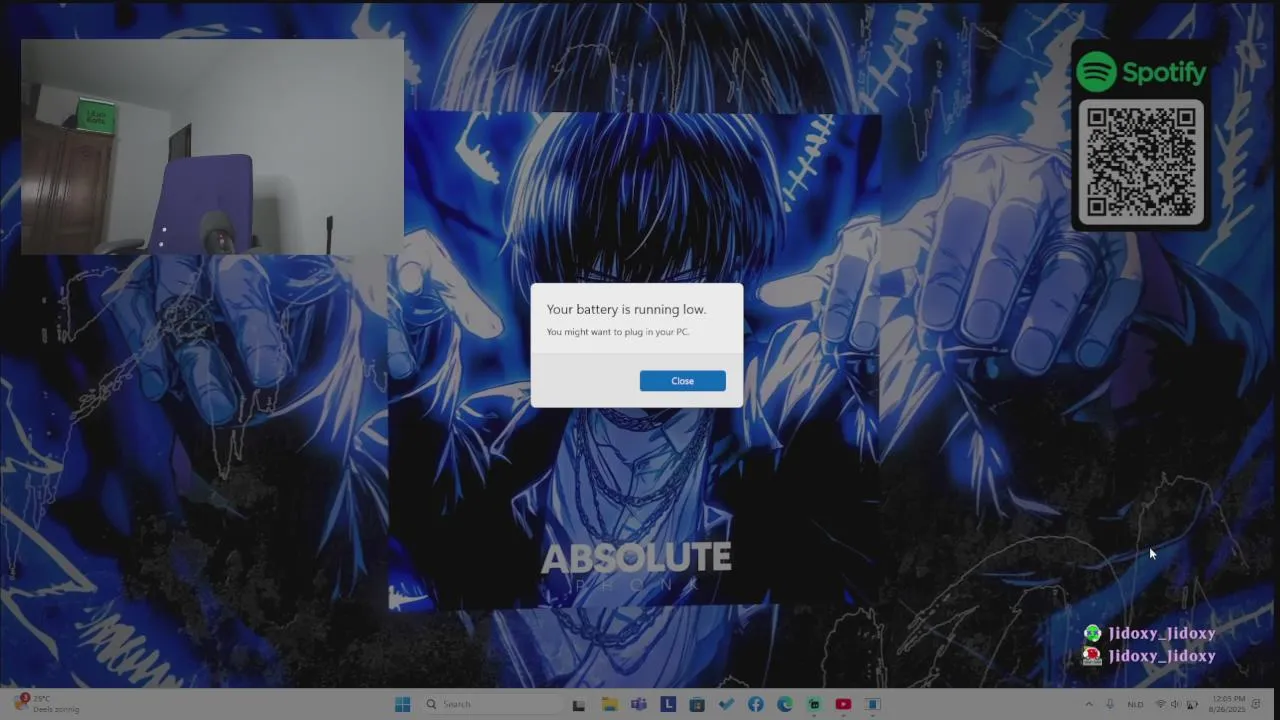Image resolution: width=1280 pixels, height=720 pixels.
Task: Open Facebook from the taskbar
Action: 755,704
